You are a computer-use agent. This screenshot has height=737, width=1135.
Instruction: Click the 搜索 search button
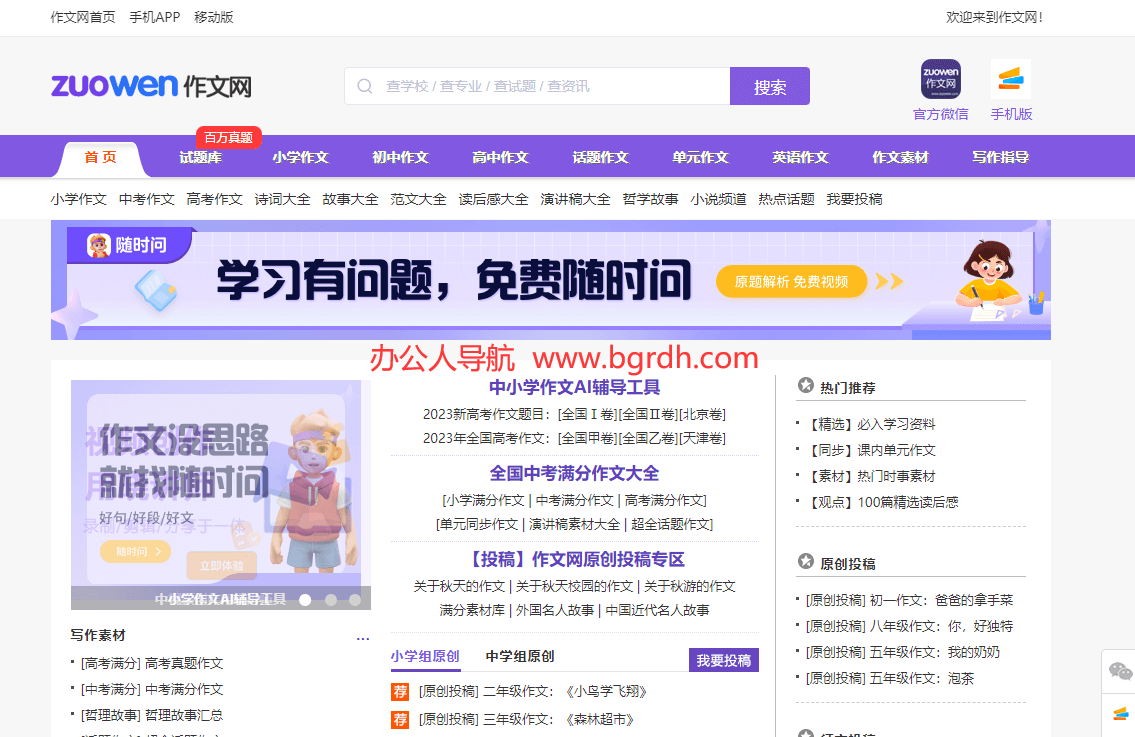[769, 86]
